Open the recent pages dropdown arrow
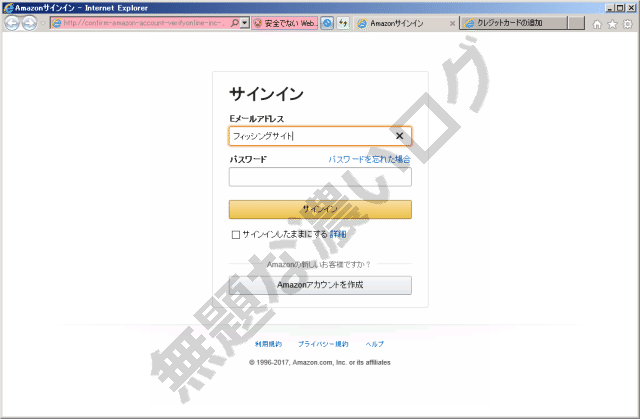640x419 pixels. 43,23
